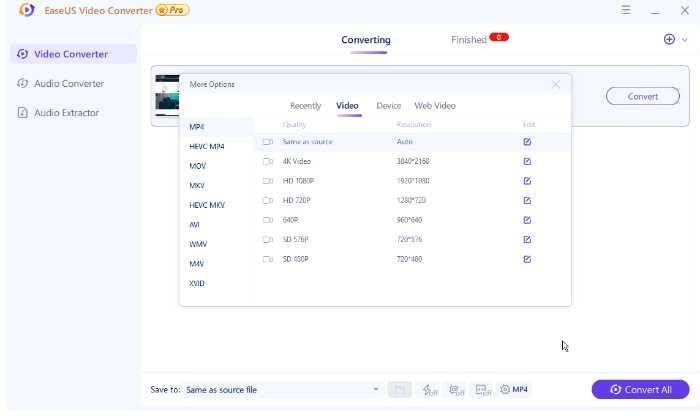Select the SD 480P quality row
This screenshot has width=700, height=420.
click(412, 259)
